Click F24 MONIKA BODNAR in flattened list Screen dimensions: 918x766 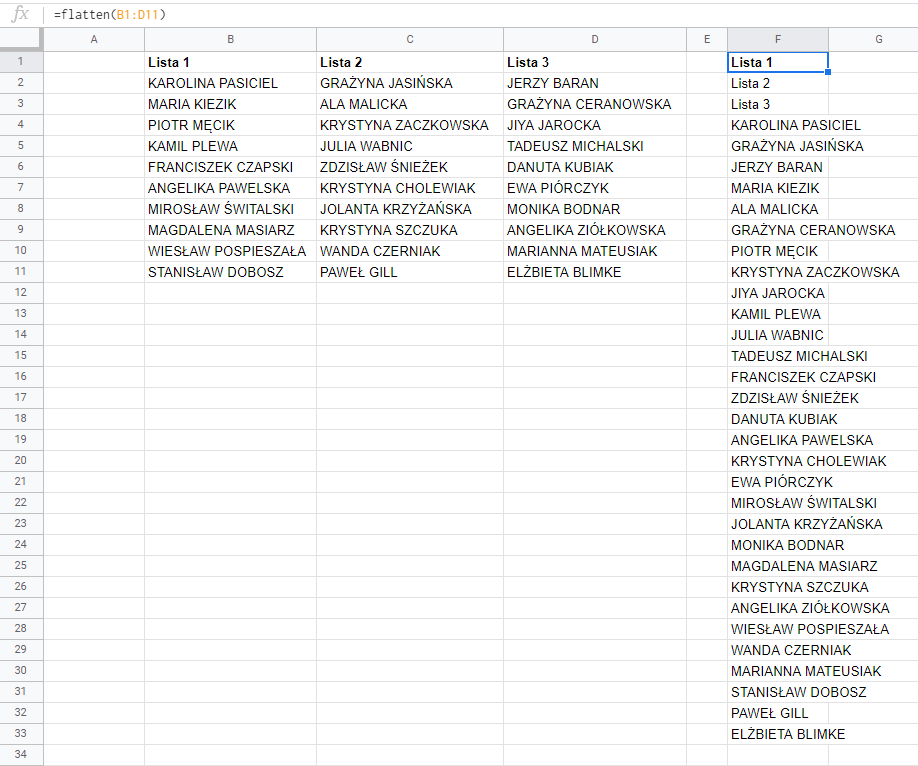[x=777, y=545]
